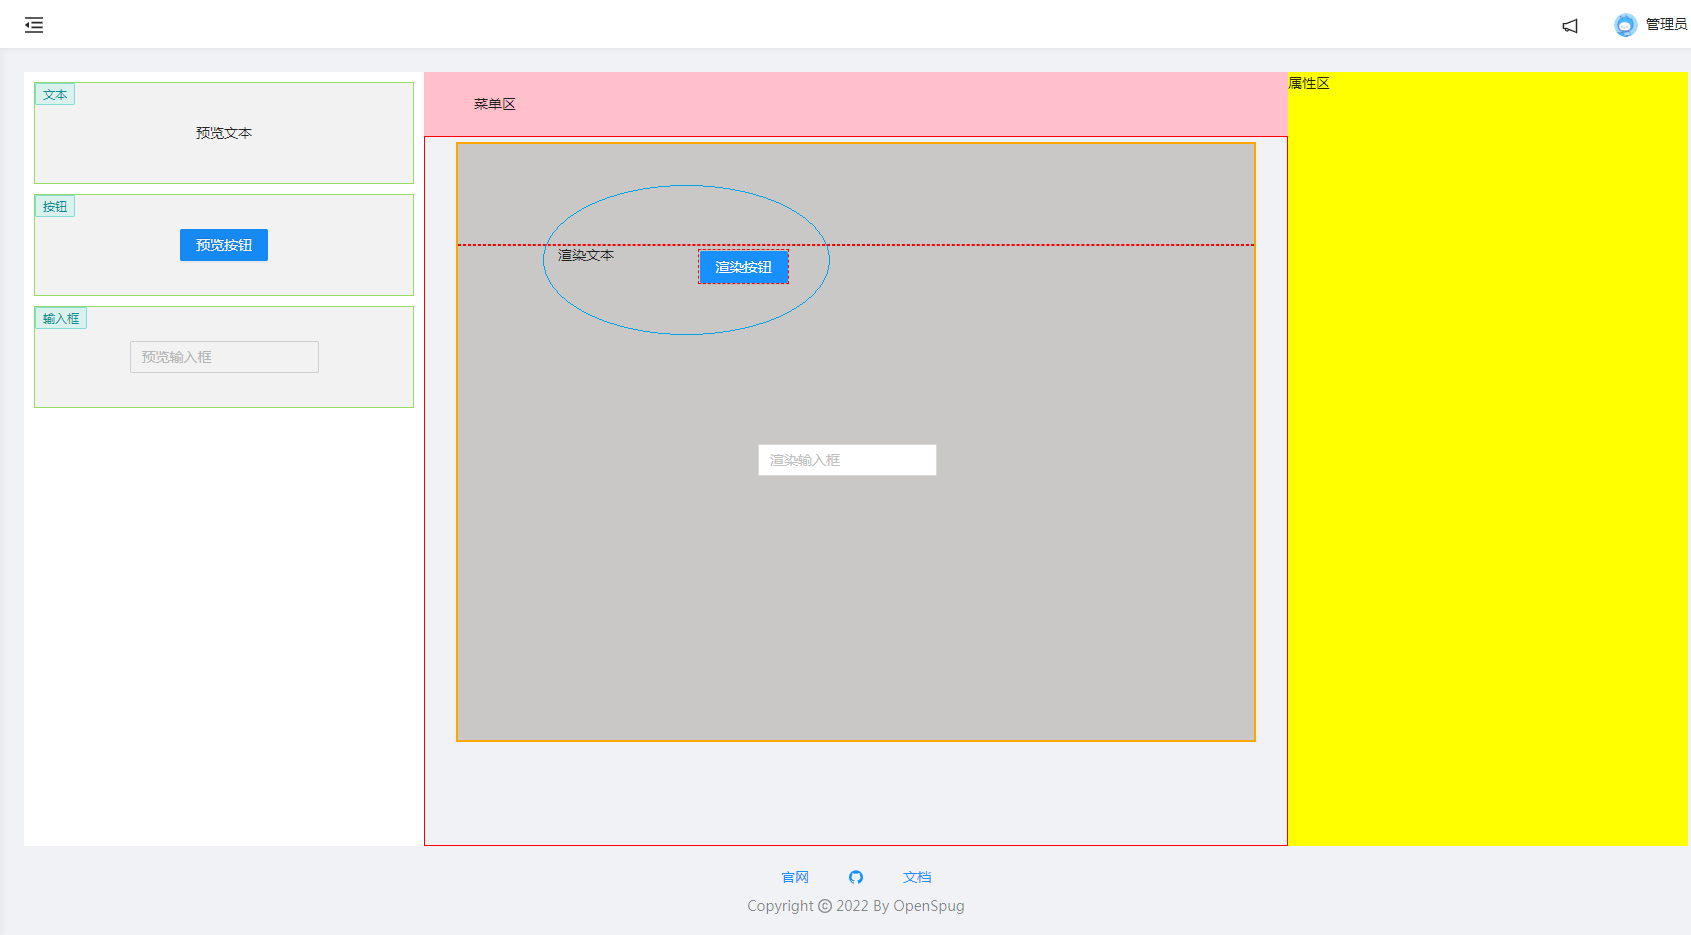This screenshot has width=1691, height=935.
Task: Click the 按钮 component tag label
Action: (x=55, y=207)
